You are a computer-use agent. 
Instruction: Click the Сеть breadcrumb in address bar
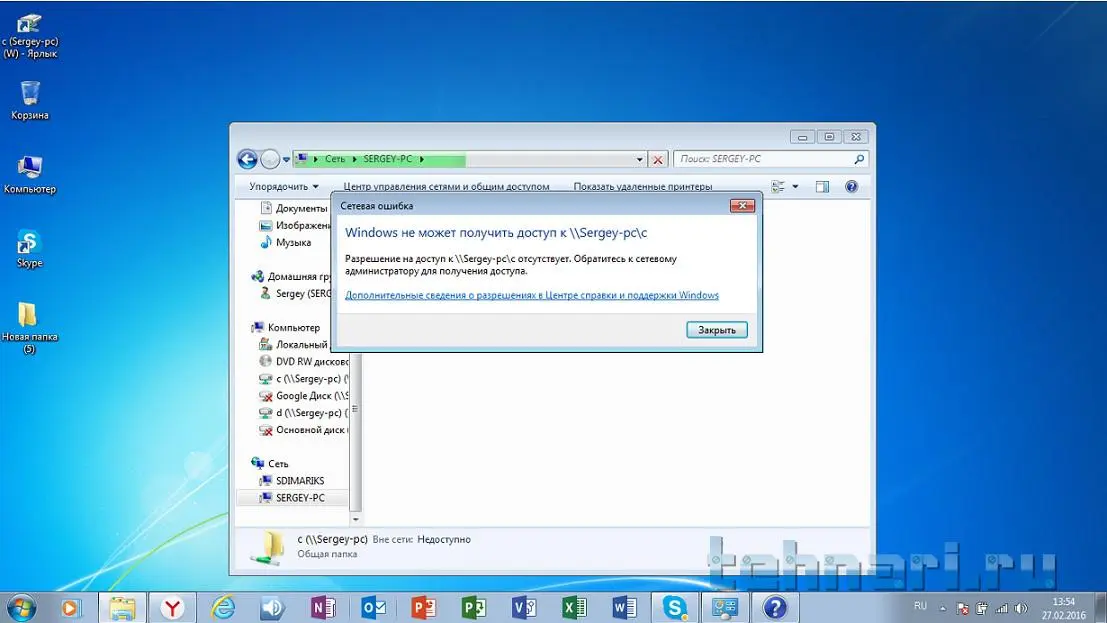[335, 159]
